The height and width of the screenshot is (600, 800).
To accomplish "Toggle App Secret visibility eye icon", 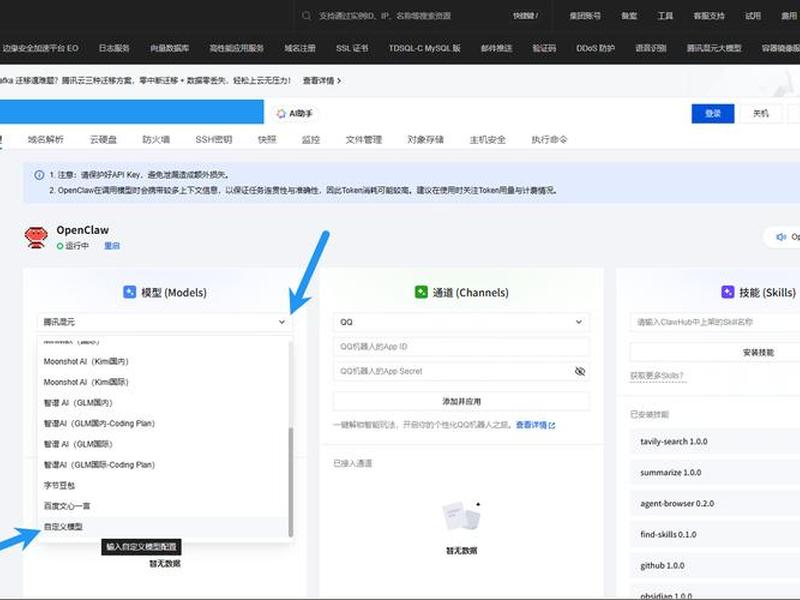I will (x=580, y=371).
